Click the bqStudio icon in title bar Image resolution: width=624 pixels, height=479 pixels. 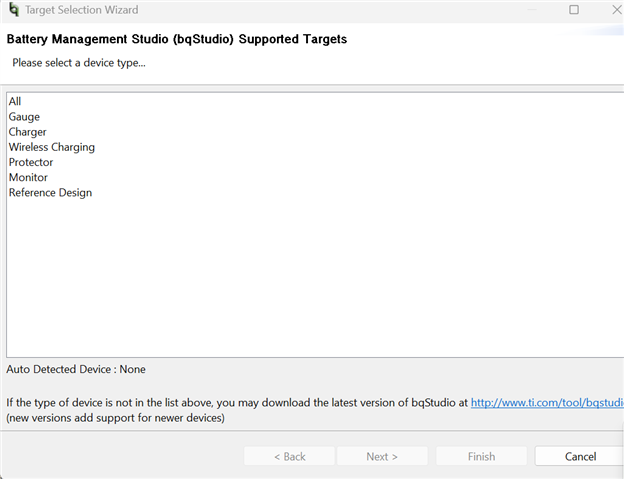click(x=14, y=10)
